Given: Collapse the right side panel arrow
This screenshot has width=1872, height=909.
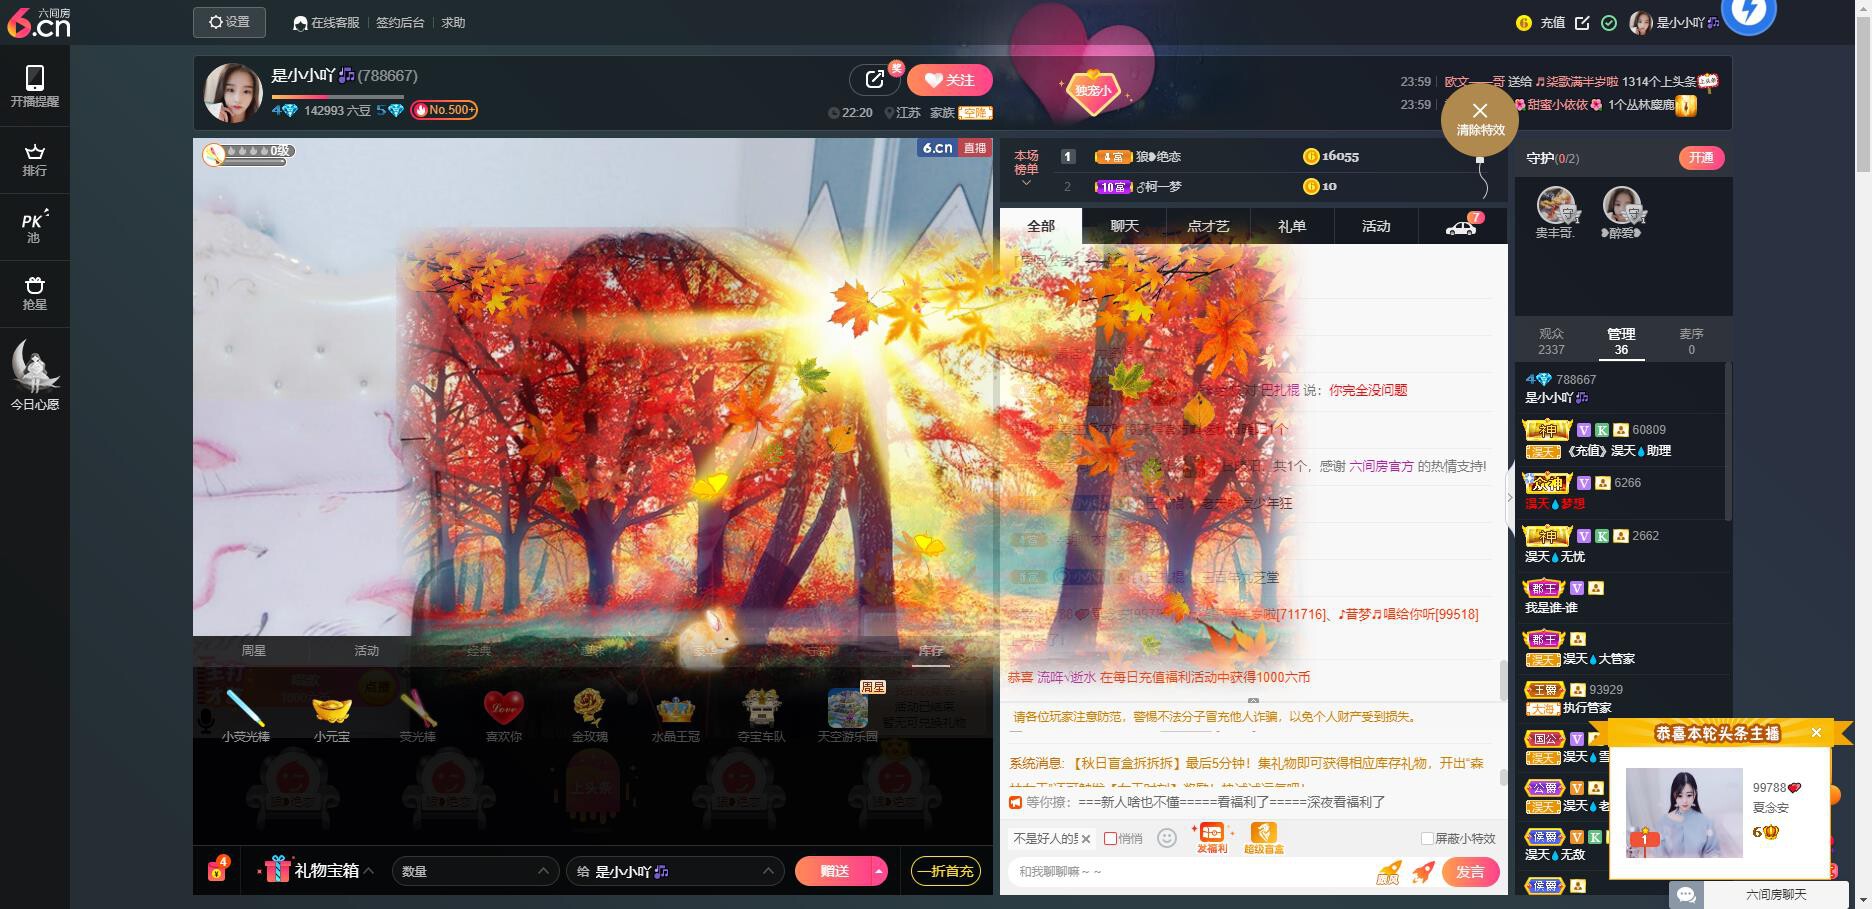Looking at the screenshot, I should coord(1510,497).
